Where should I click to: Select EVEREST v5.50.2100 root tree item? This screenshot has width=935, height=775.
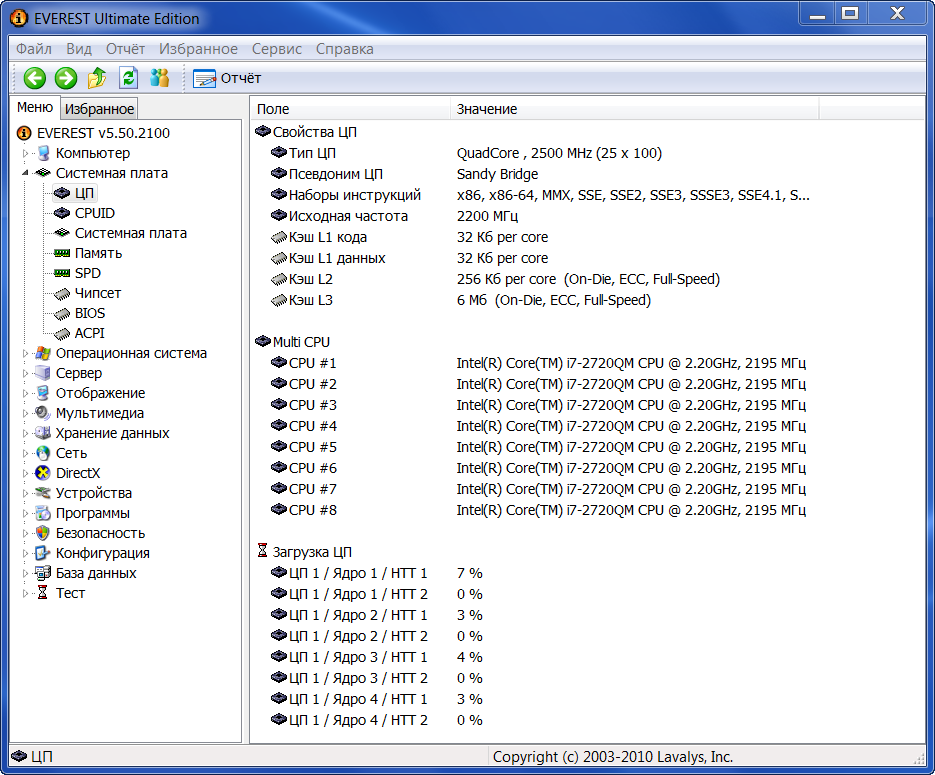point(103,133)
